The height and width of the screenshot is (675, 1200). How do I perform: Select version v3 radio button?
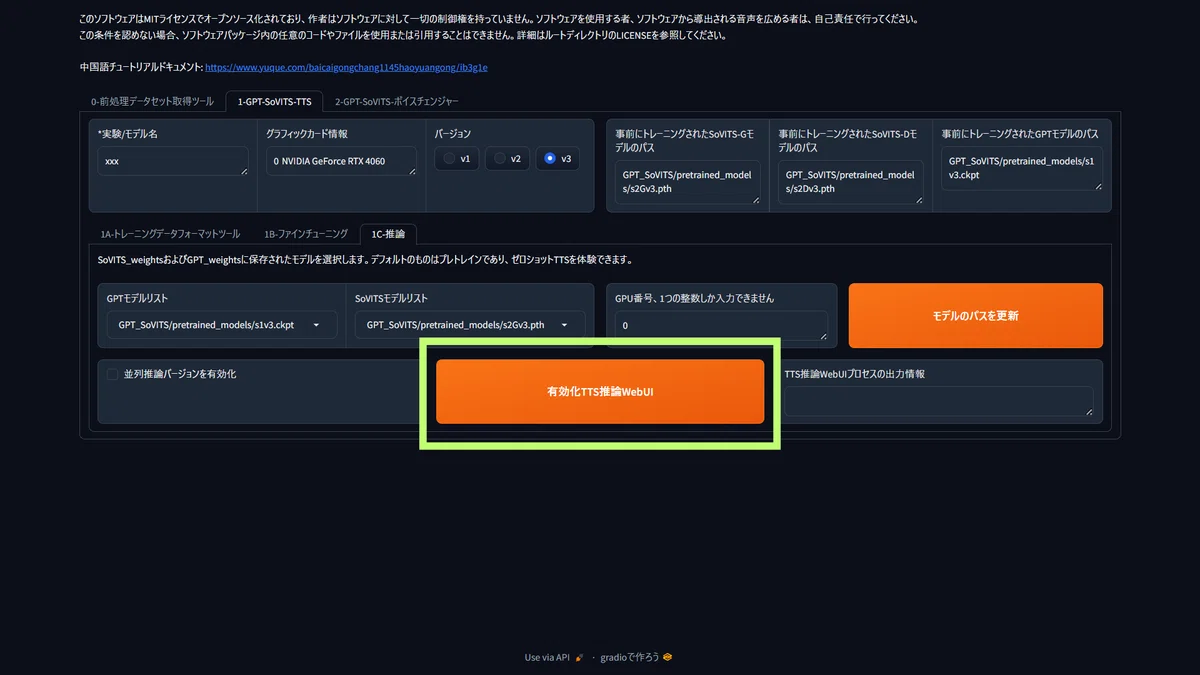tap(558, 159)
